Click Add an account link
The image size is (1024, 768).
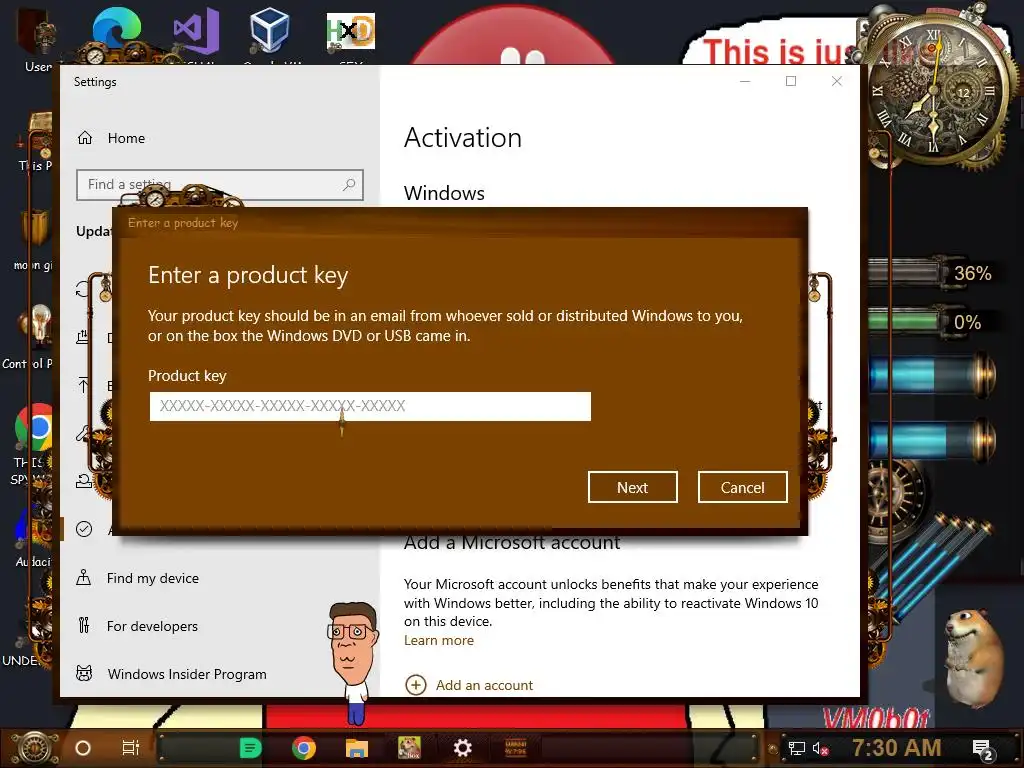coord(484,685)
